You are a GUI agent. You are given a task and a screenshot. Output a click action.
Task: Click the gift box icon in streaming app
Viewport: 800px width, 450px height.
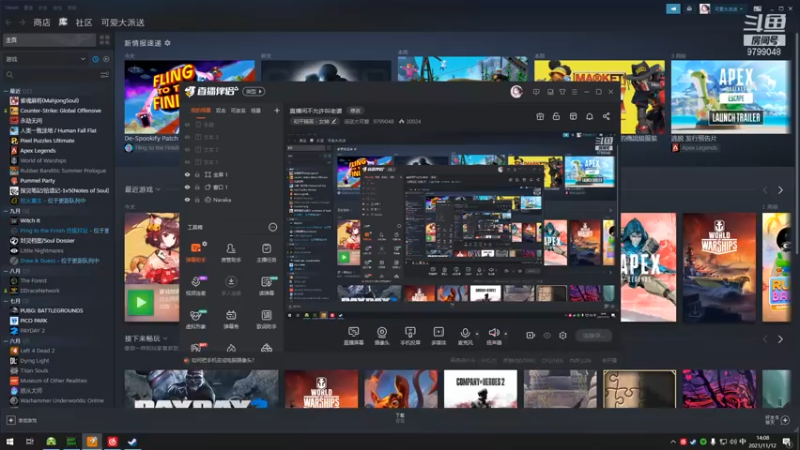540,116
